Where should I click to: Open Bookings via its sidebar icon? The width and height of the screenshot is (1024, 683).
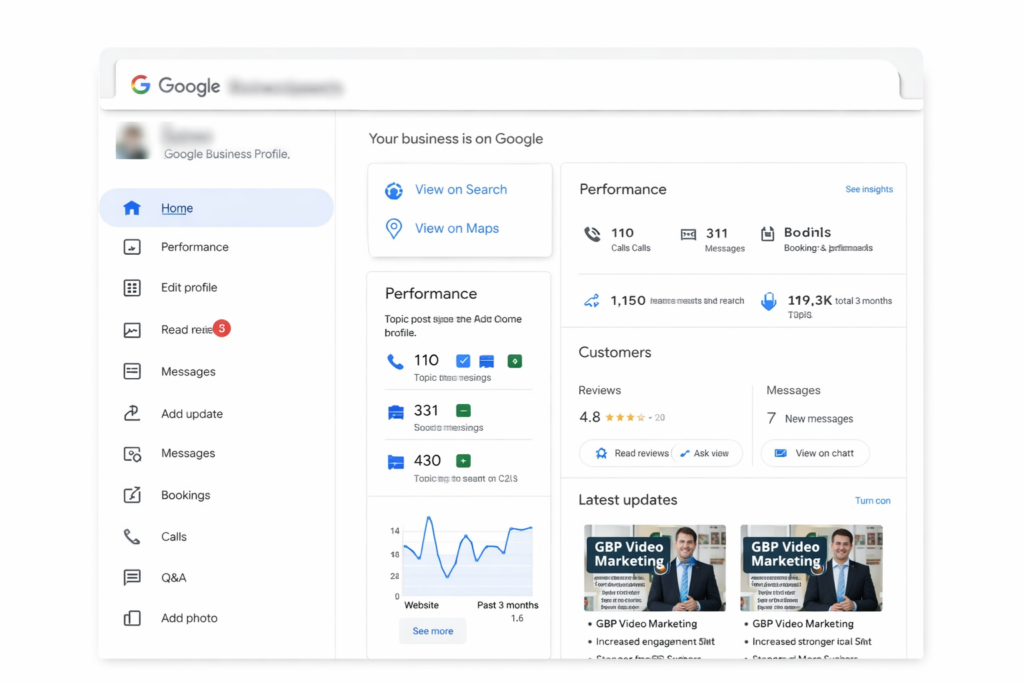pos(132,495)
